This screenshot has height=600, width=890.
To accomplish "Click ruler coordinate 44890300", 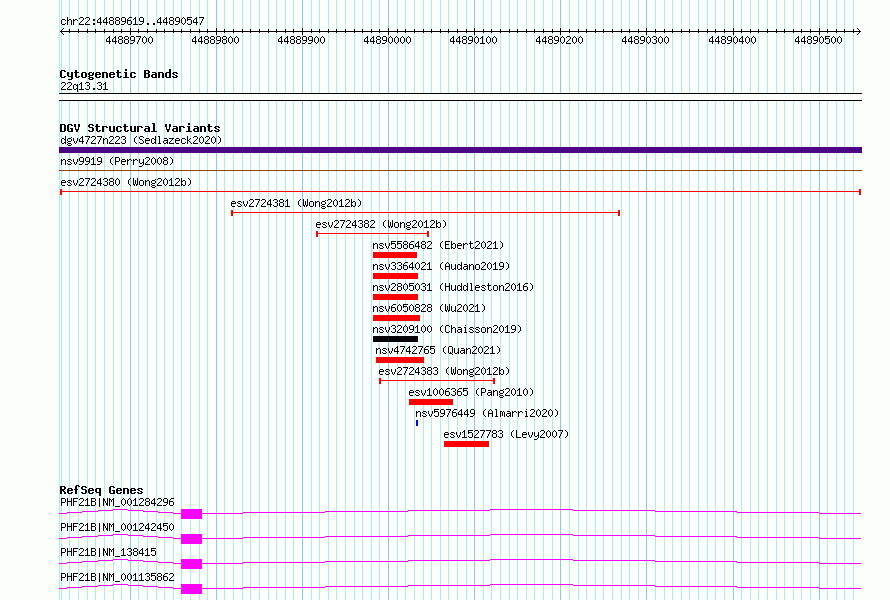I will [645, 40].
